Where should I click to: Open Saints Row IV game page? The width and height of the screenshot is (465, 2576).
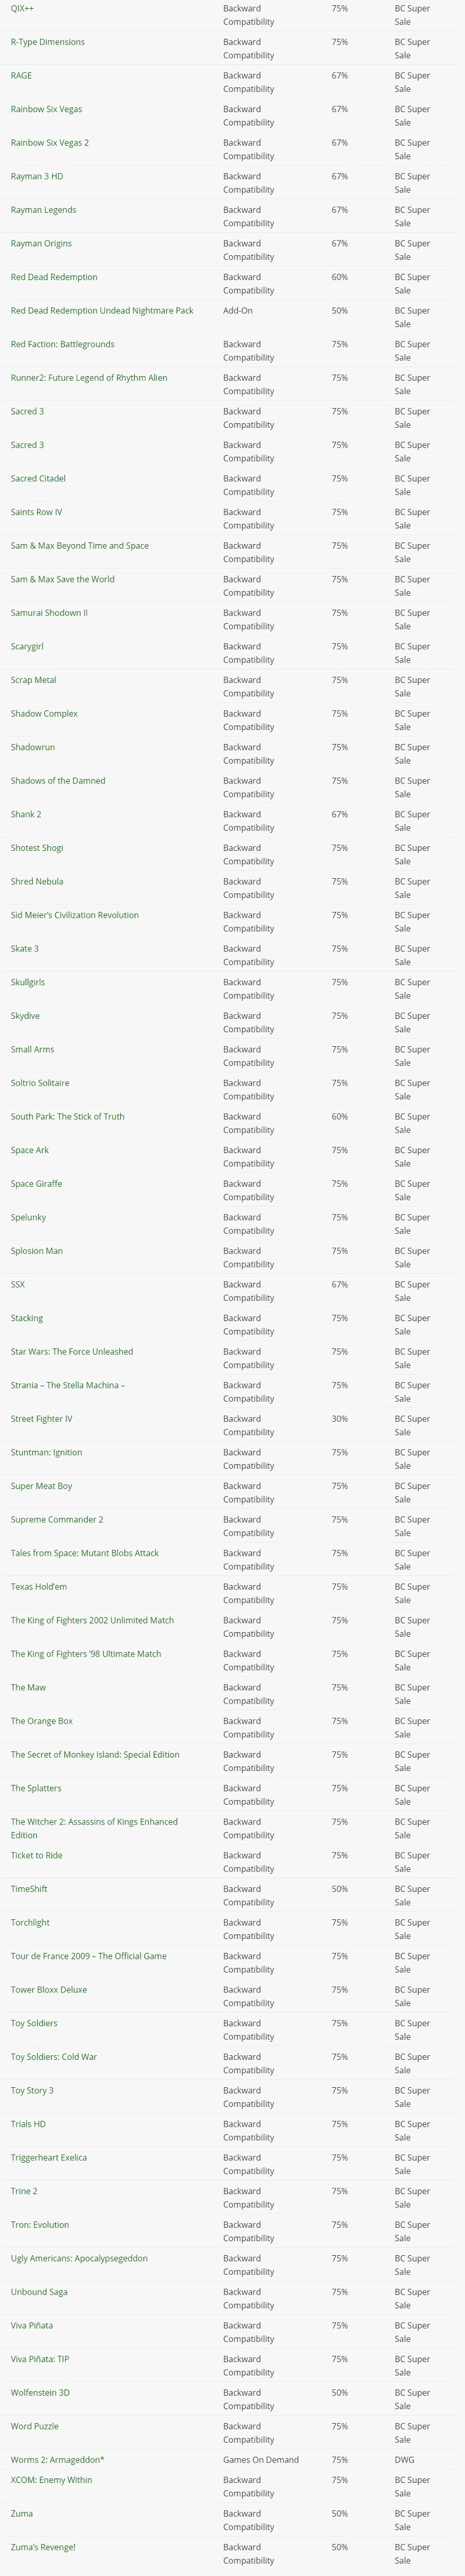(x=36, y=512)
